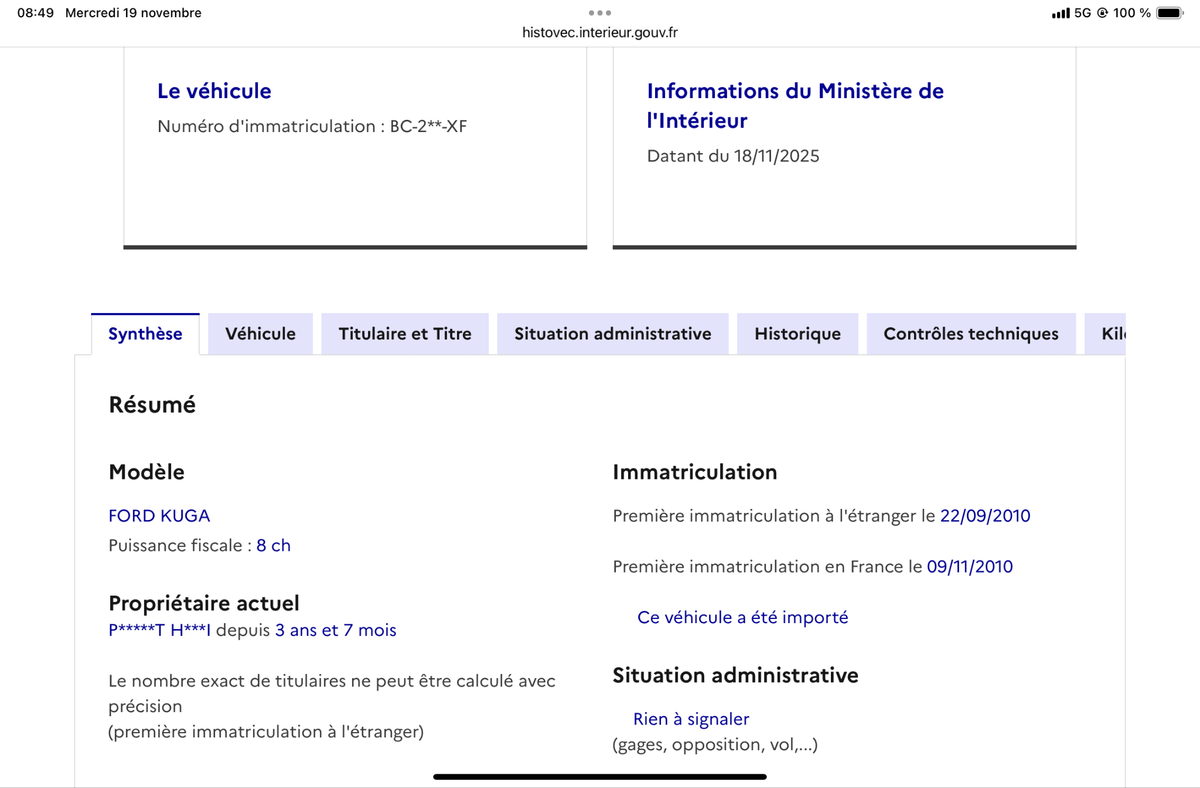Go to the Historique tab

[x=797, y=334]
